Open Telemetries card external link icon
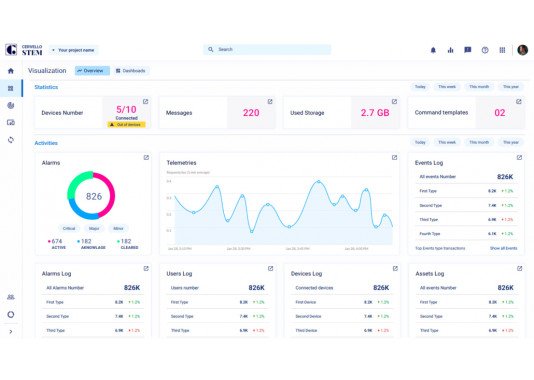534x380 pixels. [394, 157]
